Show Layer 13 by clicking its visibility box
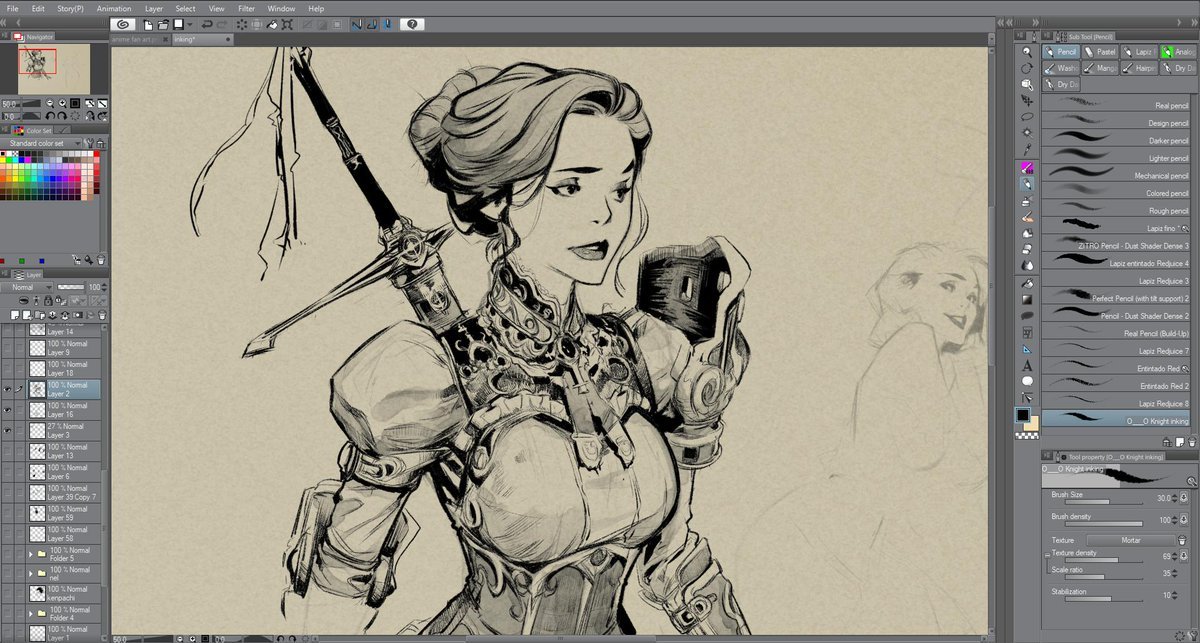 pyautogui.click(x=7, y=452)
